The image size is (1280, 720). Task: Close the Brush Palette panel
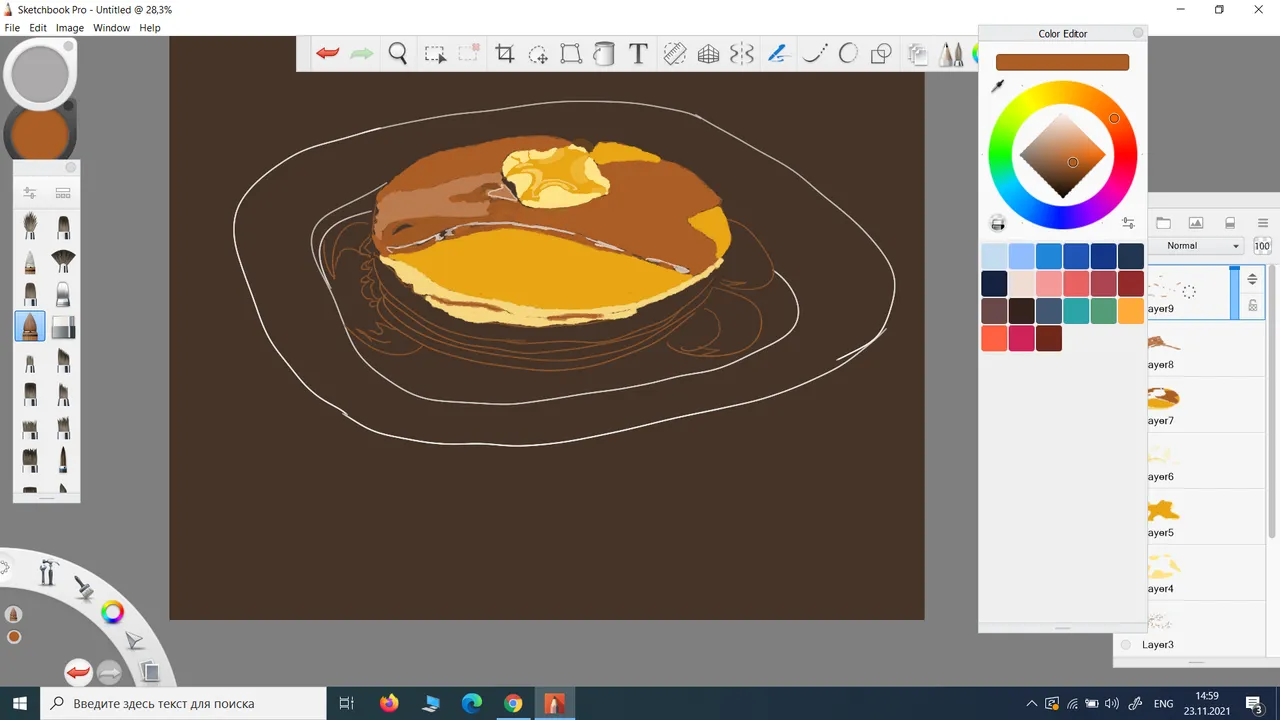pyautogui.click(x=71, y=167)
